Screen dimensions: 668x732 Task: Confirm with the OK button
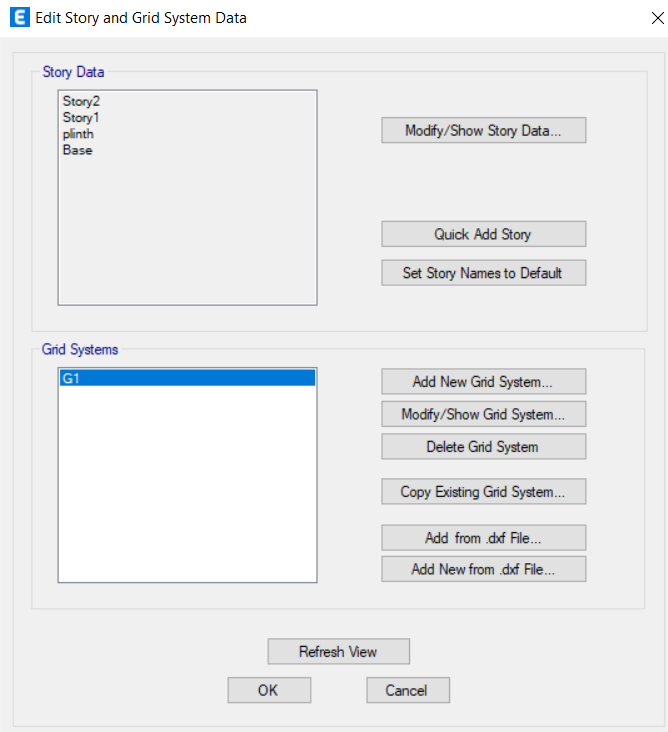tap(269, 690)
